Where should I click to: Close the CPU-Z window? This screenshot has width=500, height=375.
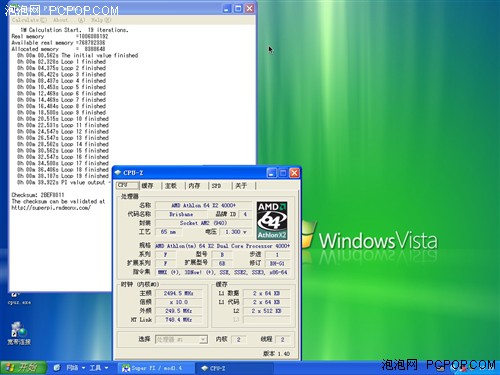pos(294,173)
